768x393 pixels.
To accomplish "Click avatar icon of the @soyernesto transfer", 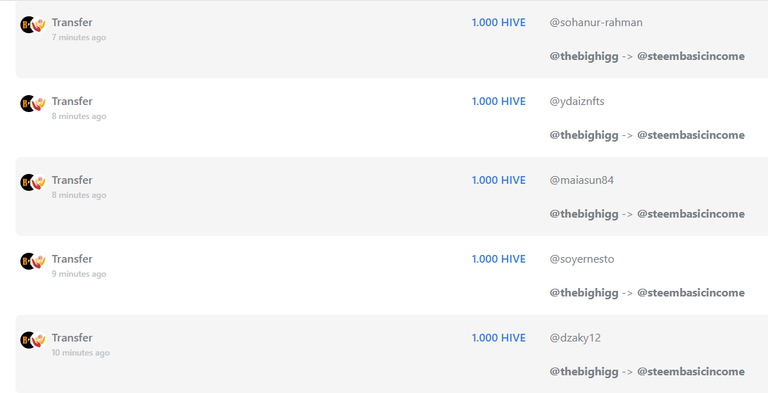I will 33,261.
